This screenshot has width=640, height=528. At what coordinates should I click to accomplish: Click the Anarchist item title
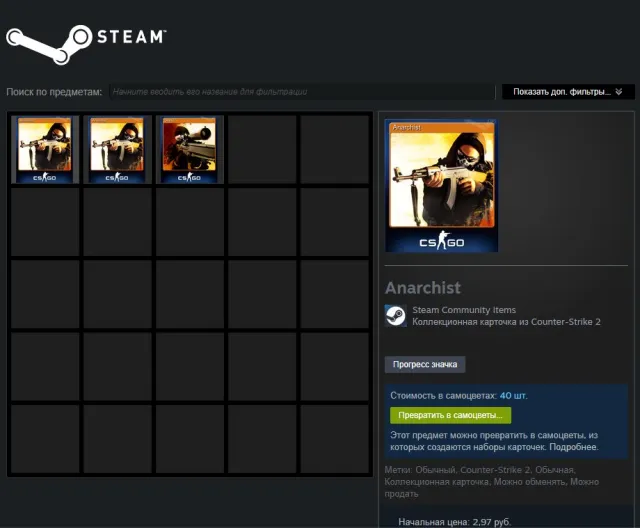click(x=423, y=288)
